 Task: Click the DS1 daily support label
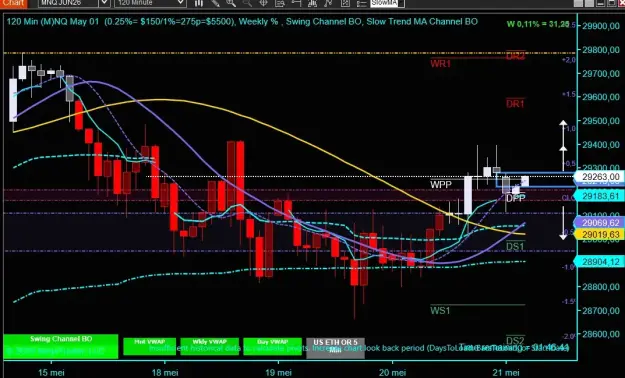tap(515, 246)
